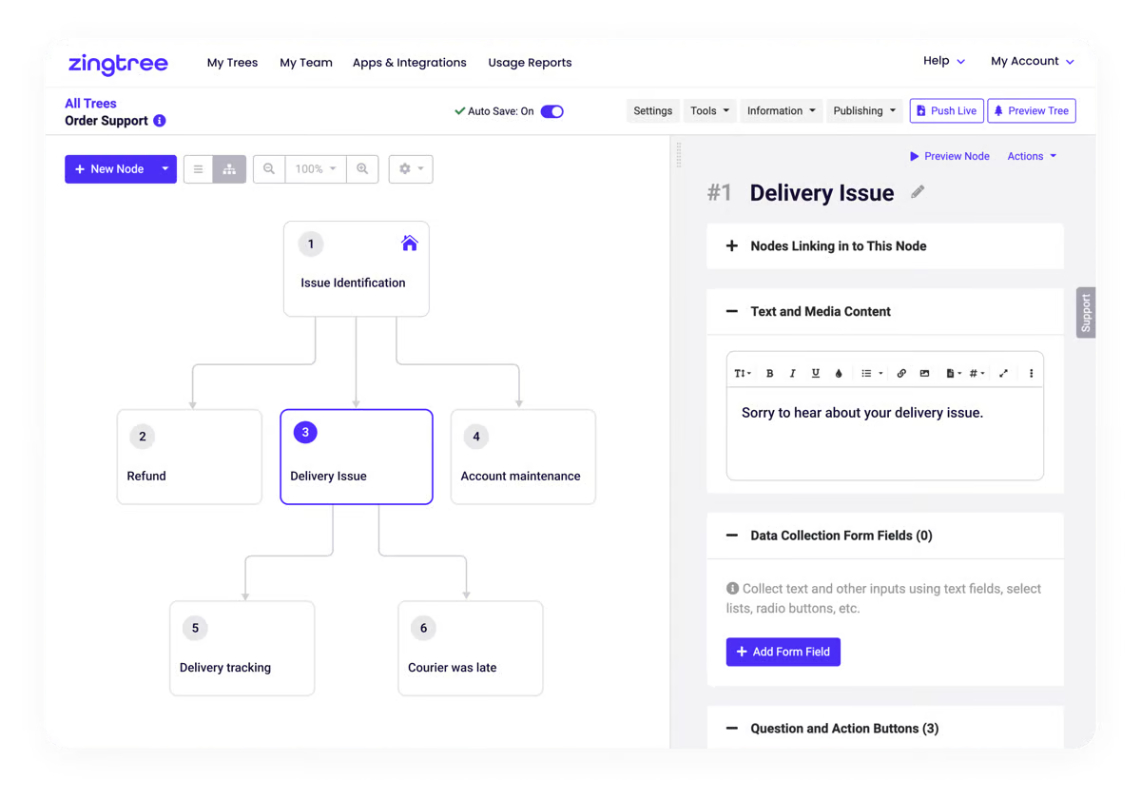Click the Add Form Field button
Screen dimensions: 1141x800
pos(783,652)
